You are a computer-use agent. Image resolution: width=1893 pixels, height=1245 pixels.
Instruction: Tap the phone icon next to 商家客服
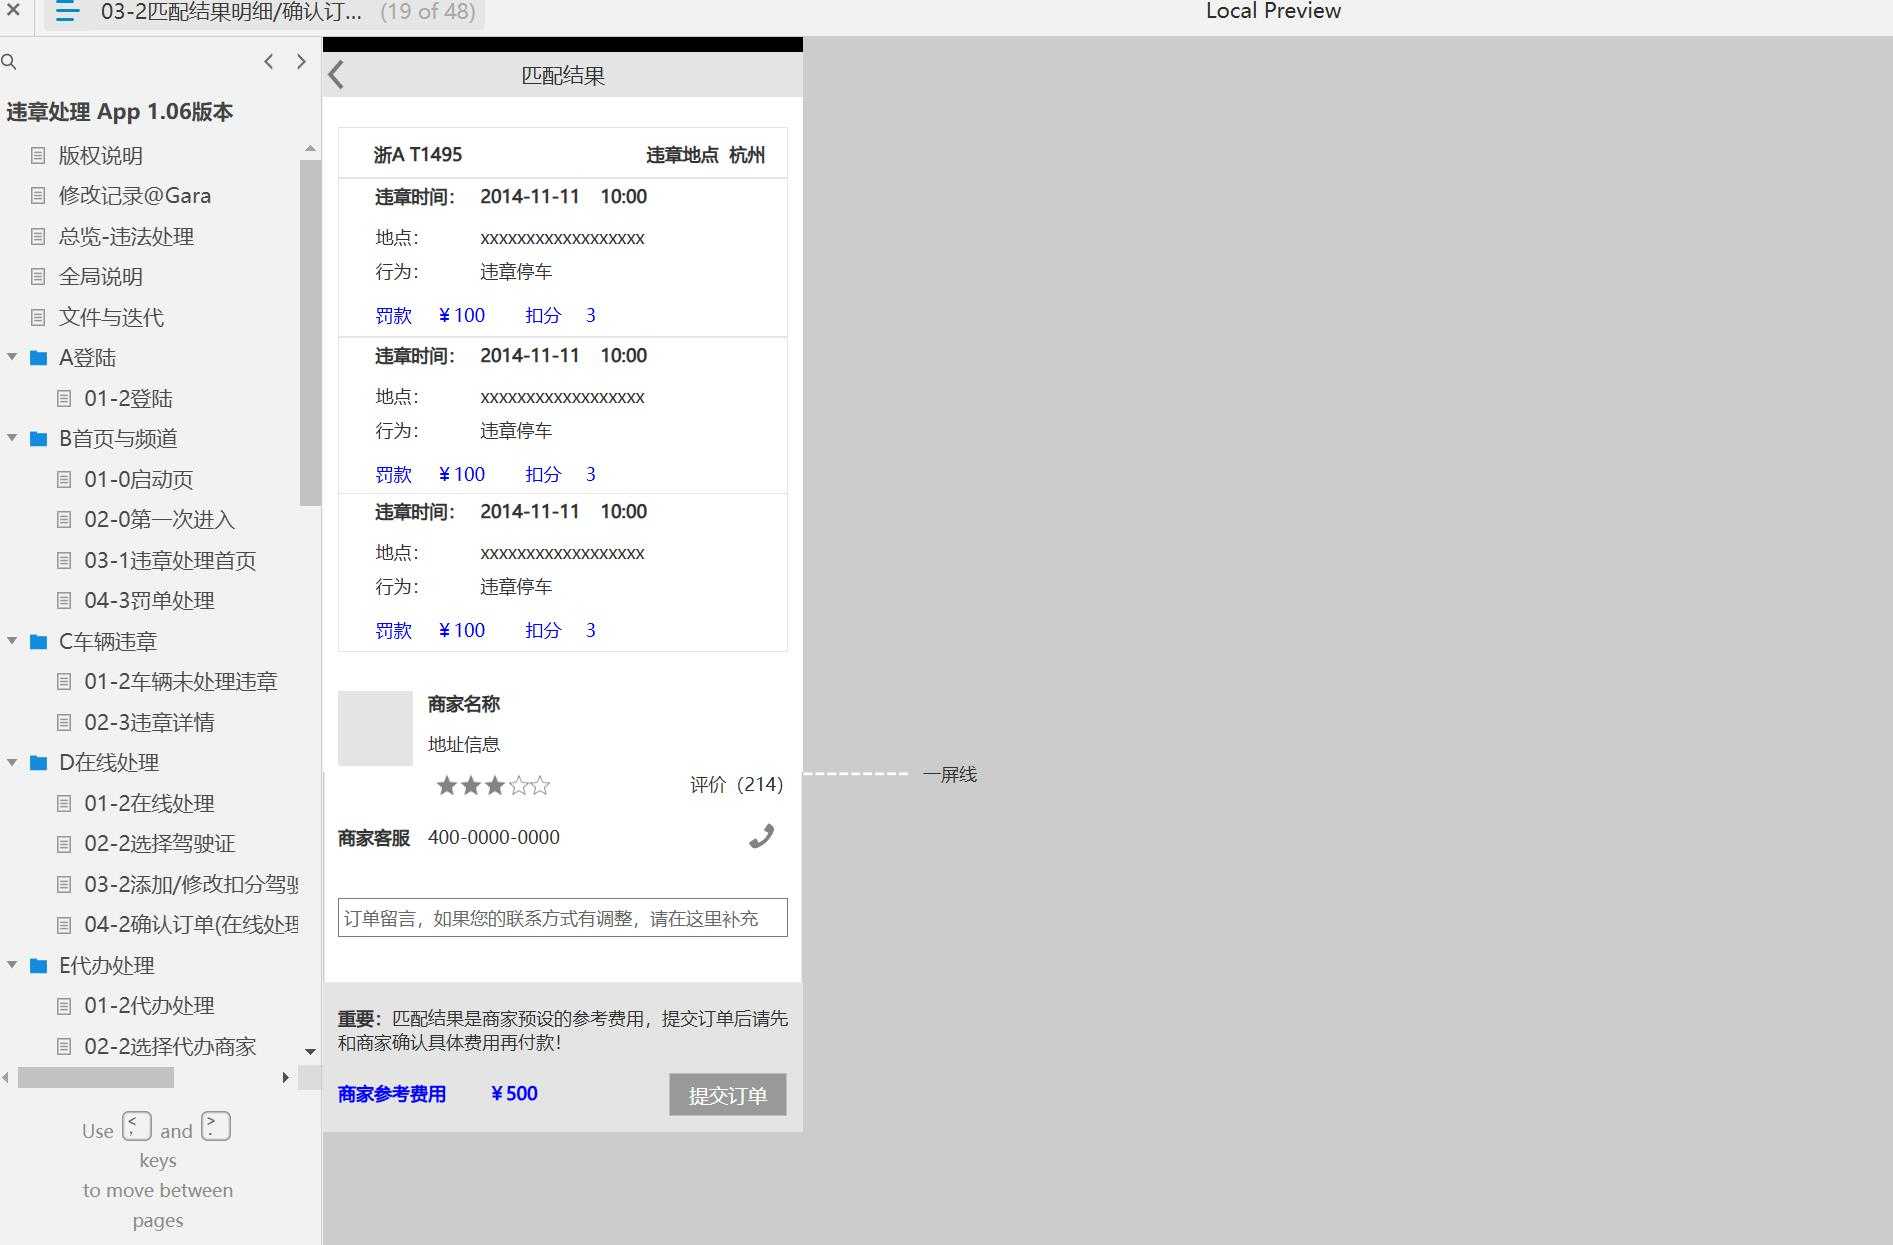click(762, 836)
